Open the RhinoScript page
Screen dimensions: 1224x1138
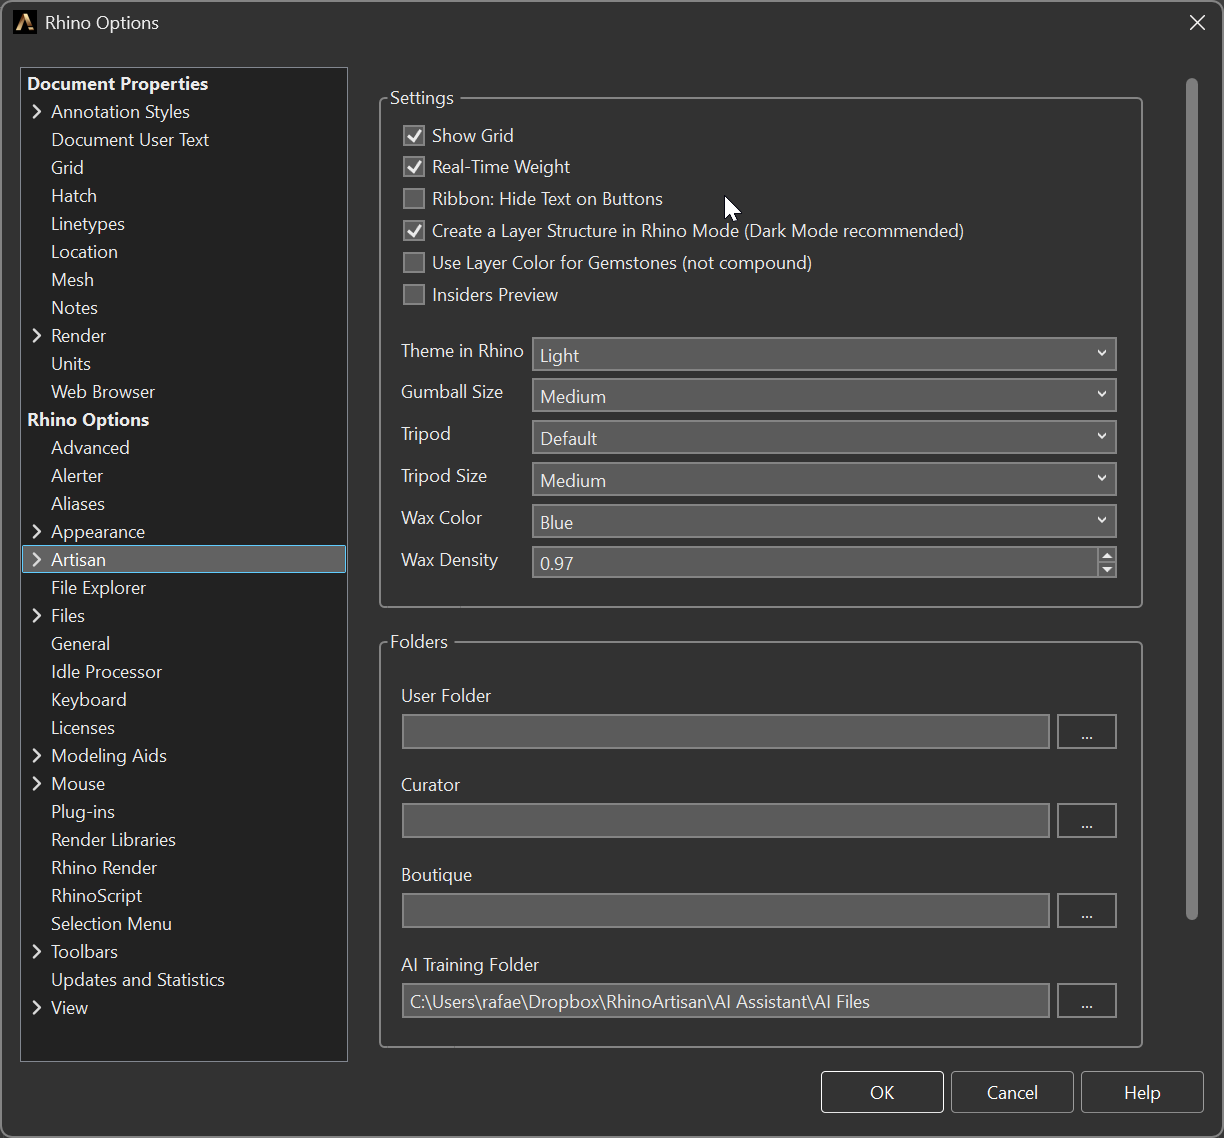(x=96, y=896)
